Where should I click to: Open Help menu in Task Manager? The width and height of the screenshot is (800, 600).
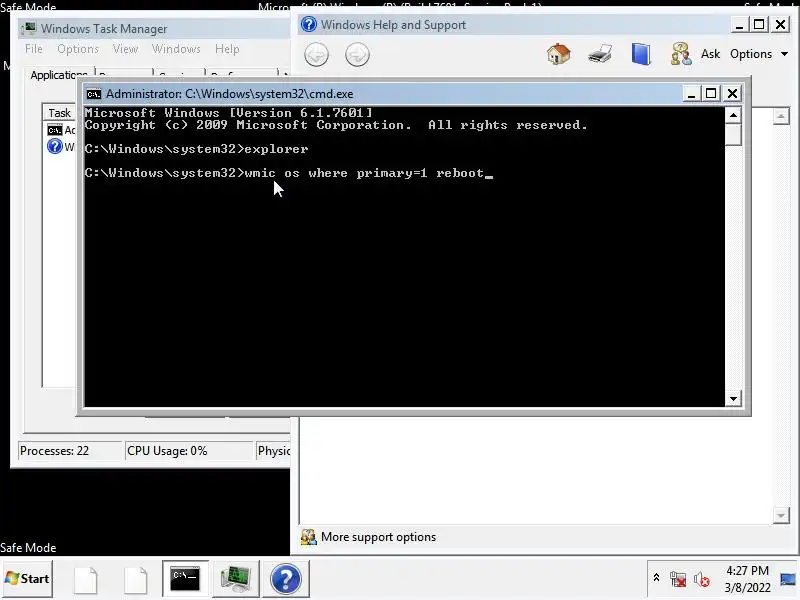coord(227,49)
